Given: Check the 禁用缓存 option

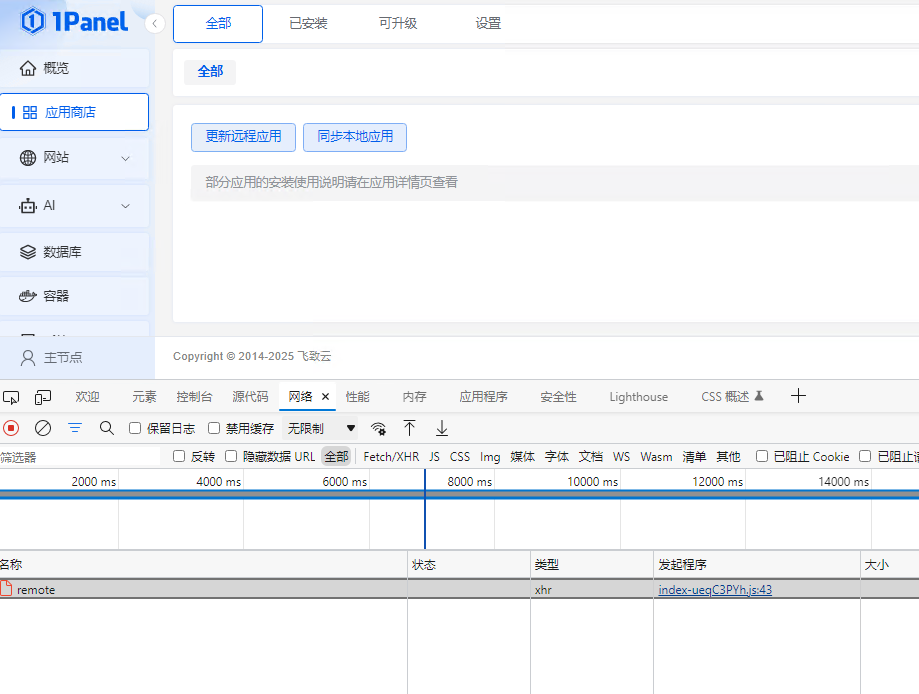Looking at the screenshot, I should (x=214, y=428).
